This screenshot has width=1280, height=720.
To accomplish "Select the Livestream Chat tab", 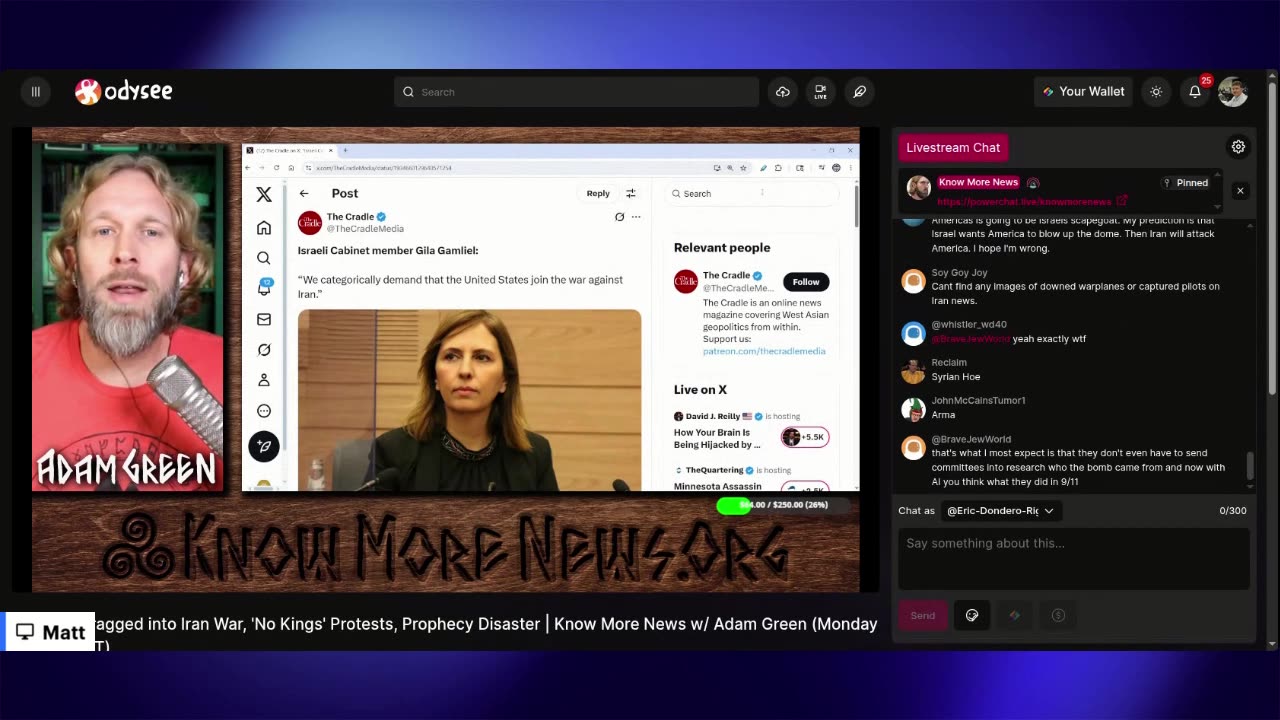I will [953, 147].
